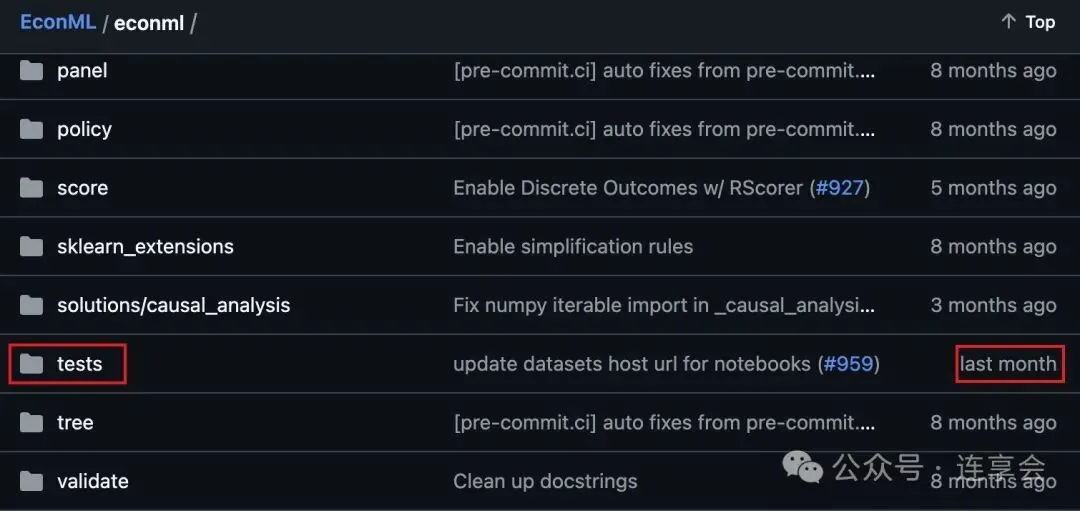
Task: Go to EconML repository root breadcrumb
Action: pyautogui.click(x=58, y=22)
